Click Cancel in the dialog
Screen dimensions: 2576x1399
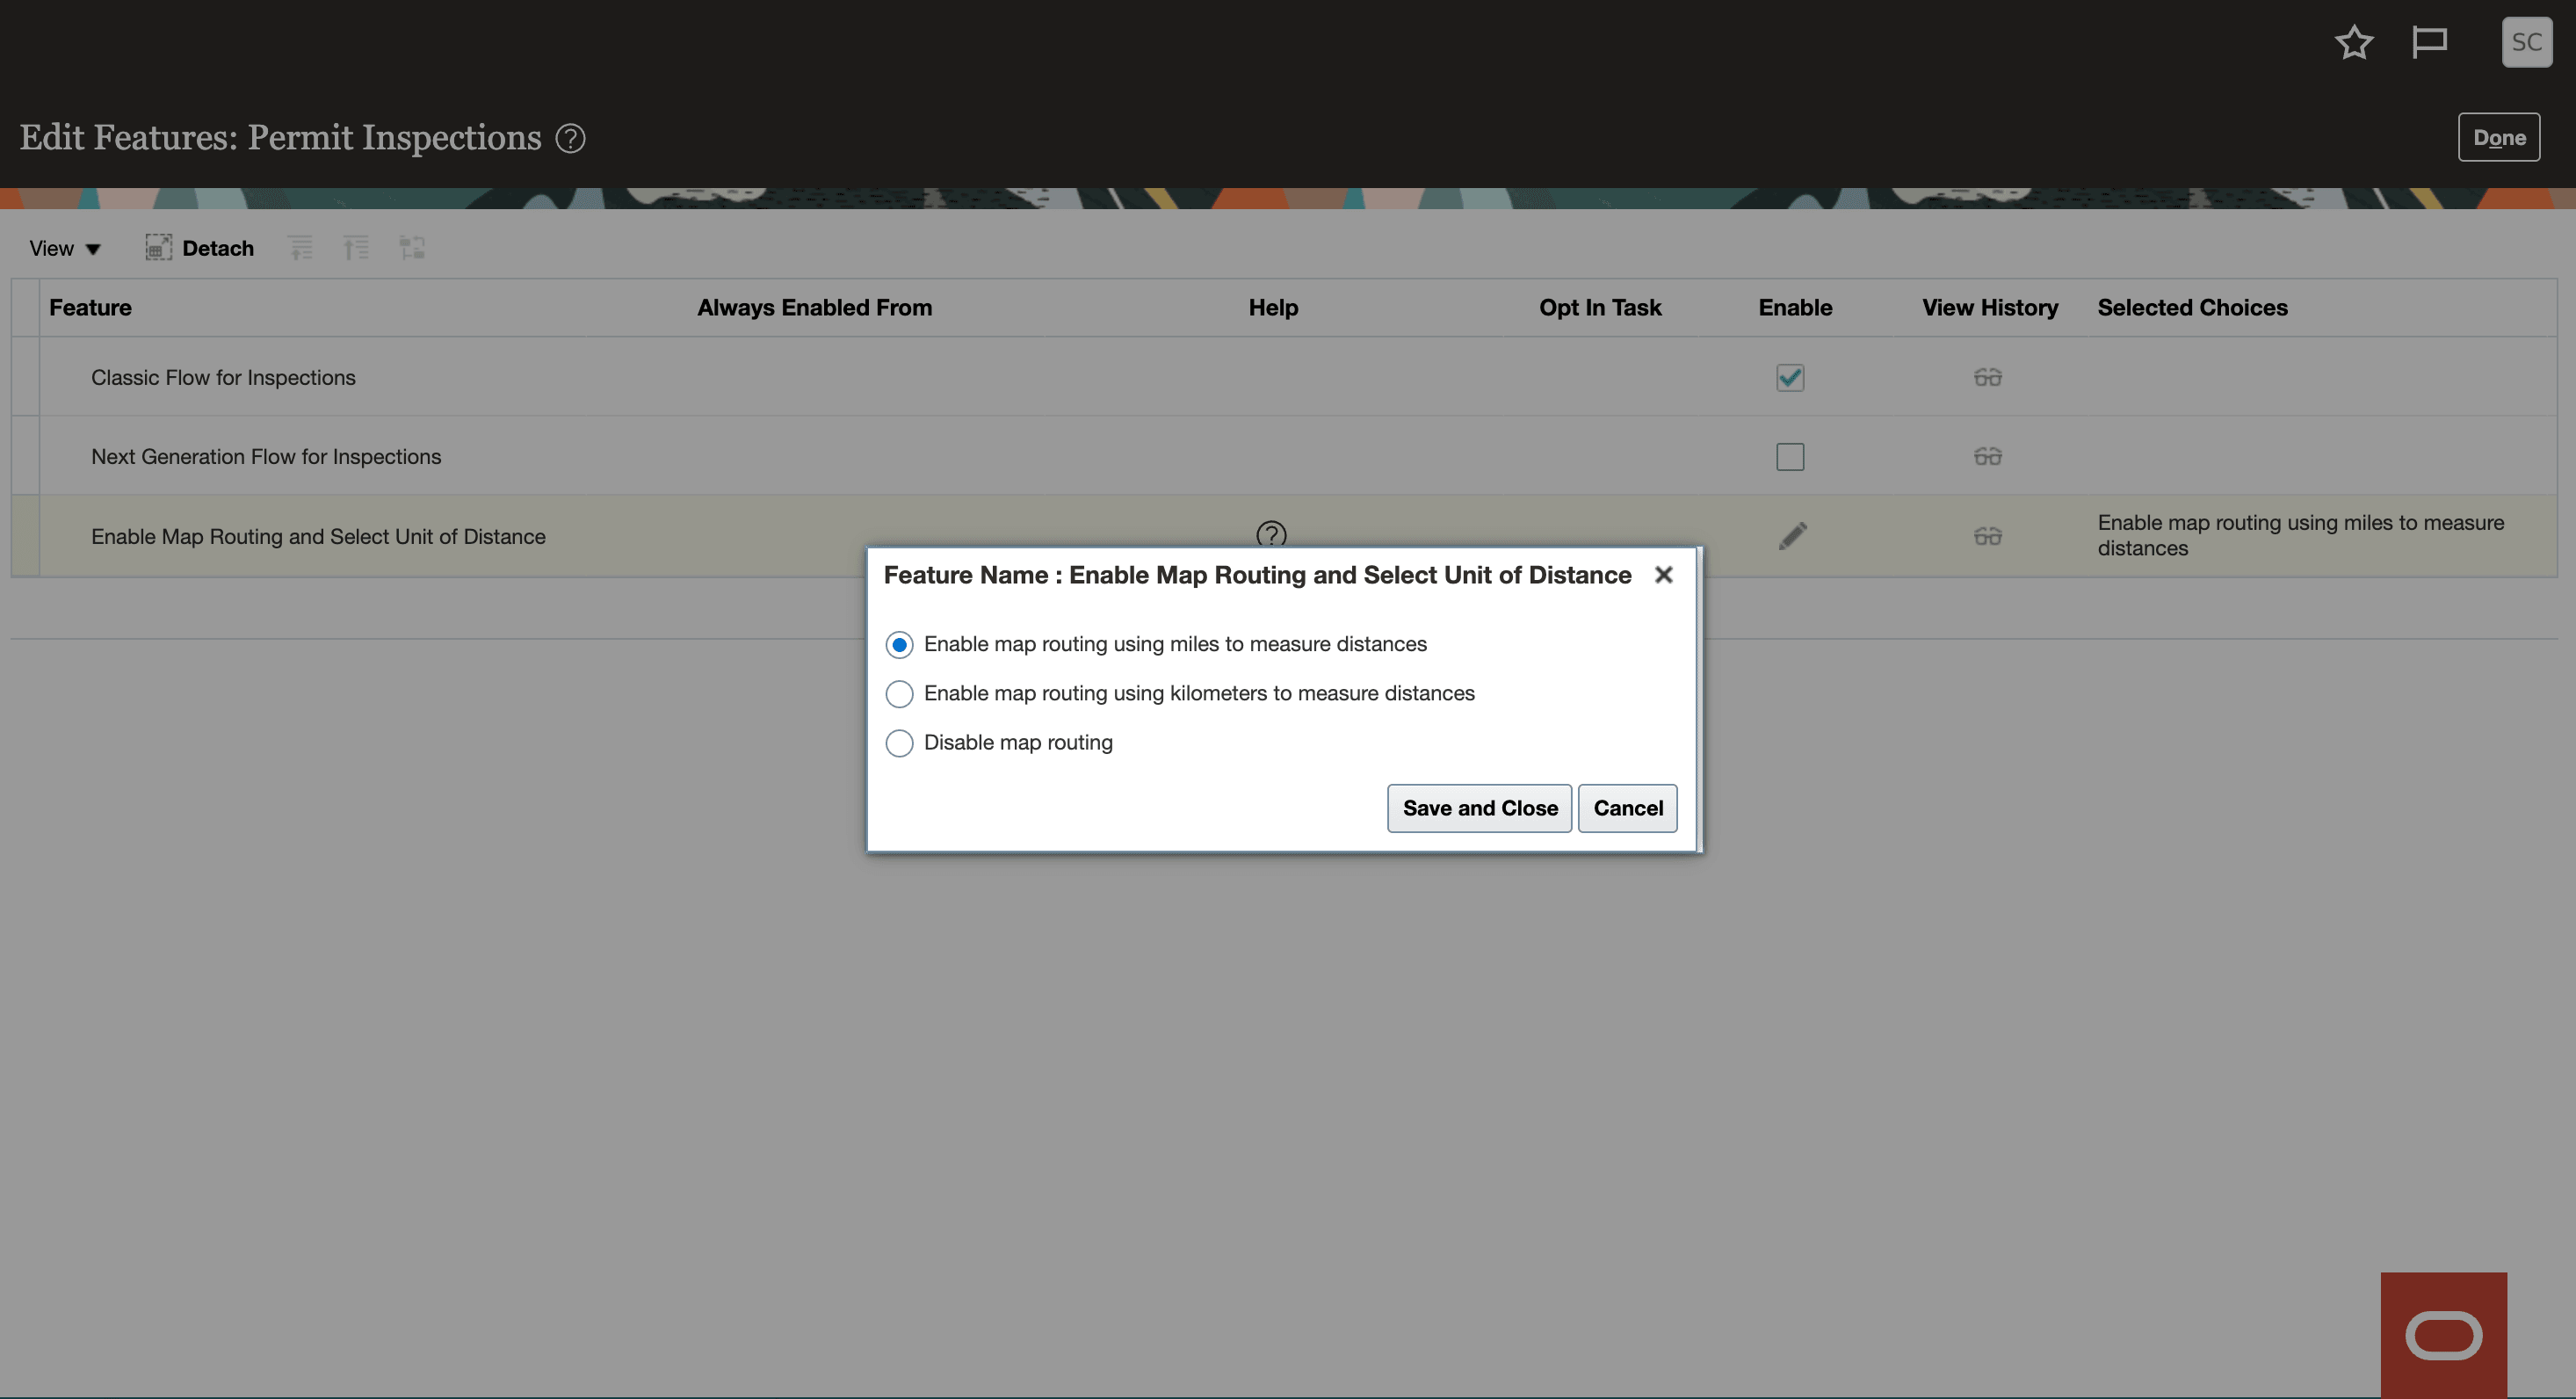(1627, 808)
